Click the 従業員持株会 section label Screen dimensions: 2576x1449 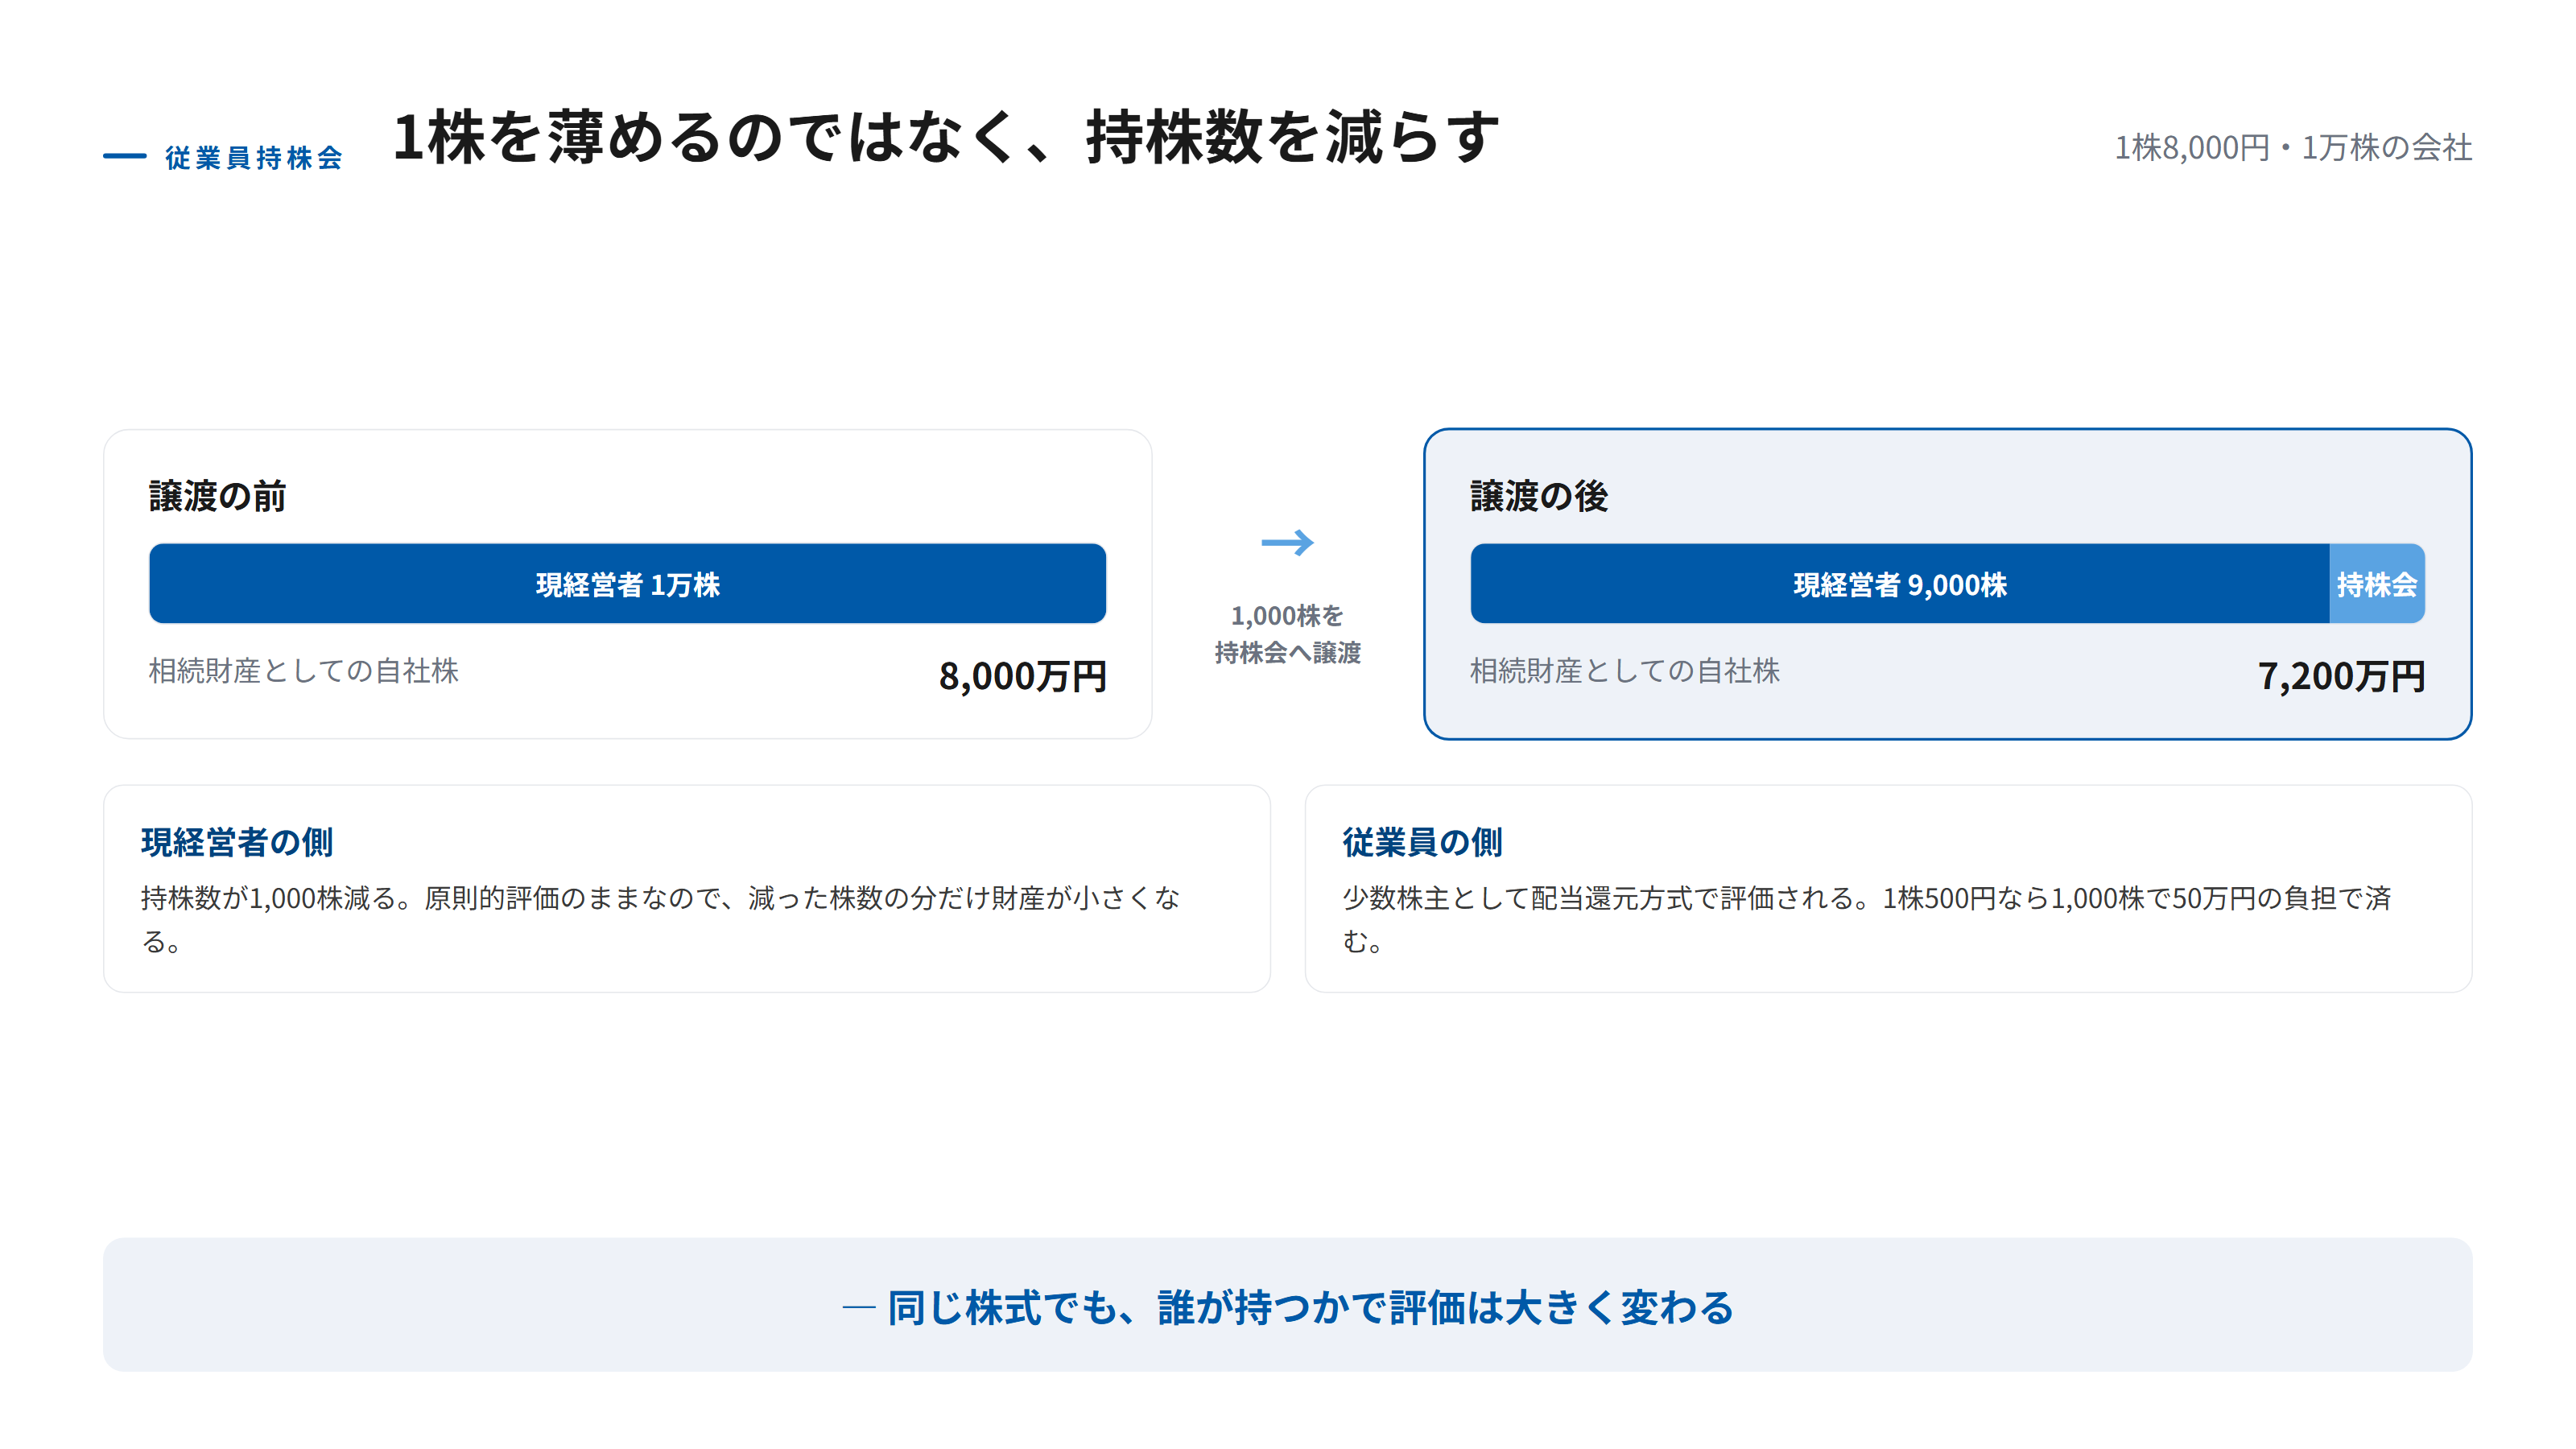(254, 158)
